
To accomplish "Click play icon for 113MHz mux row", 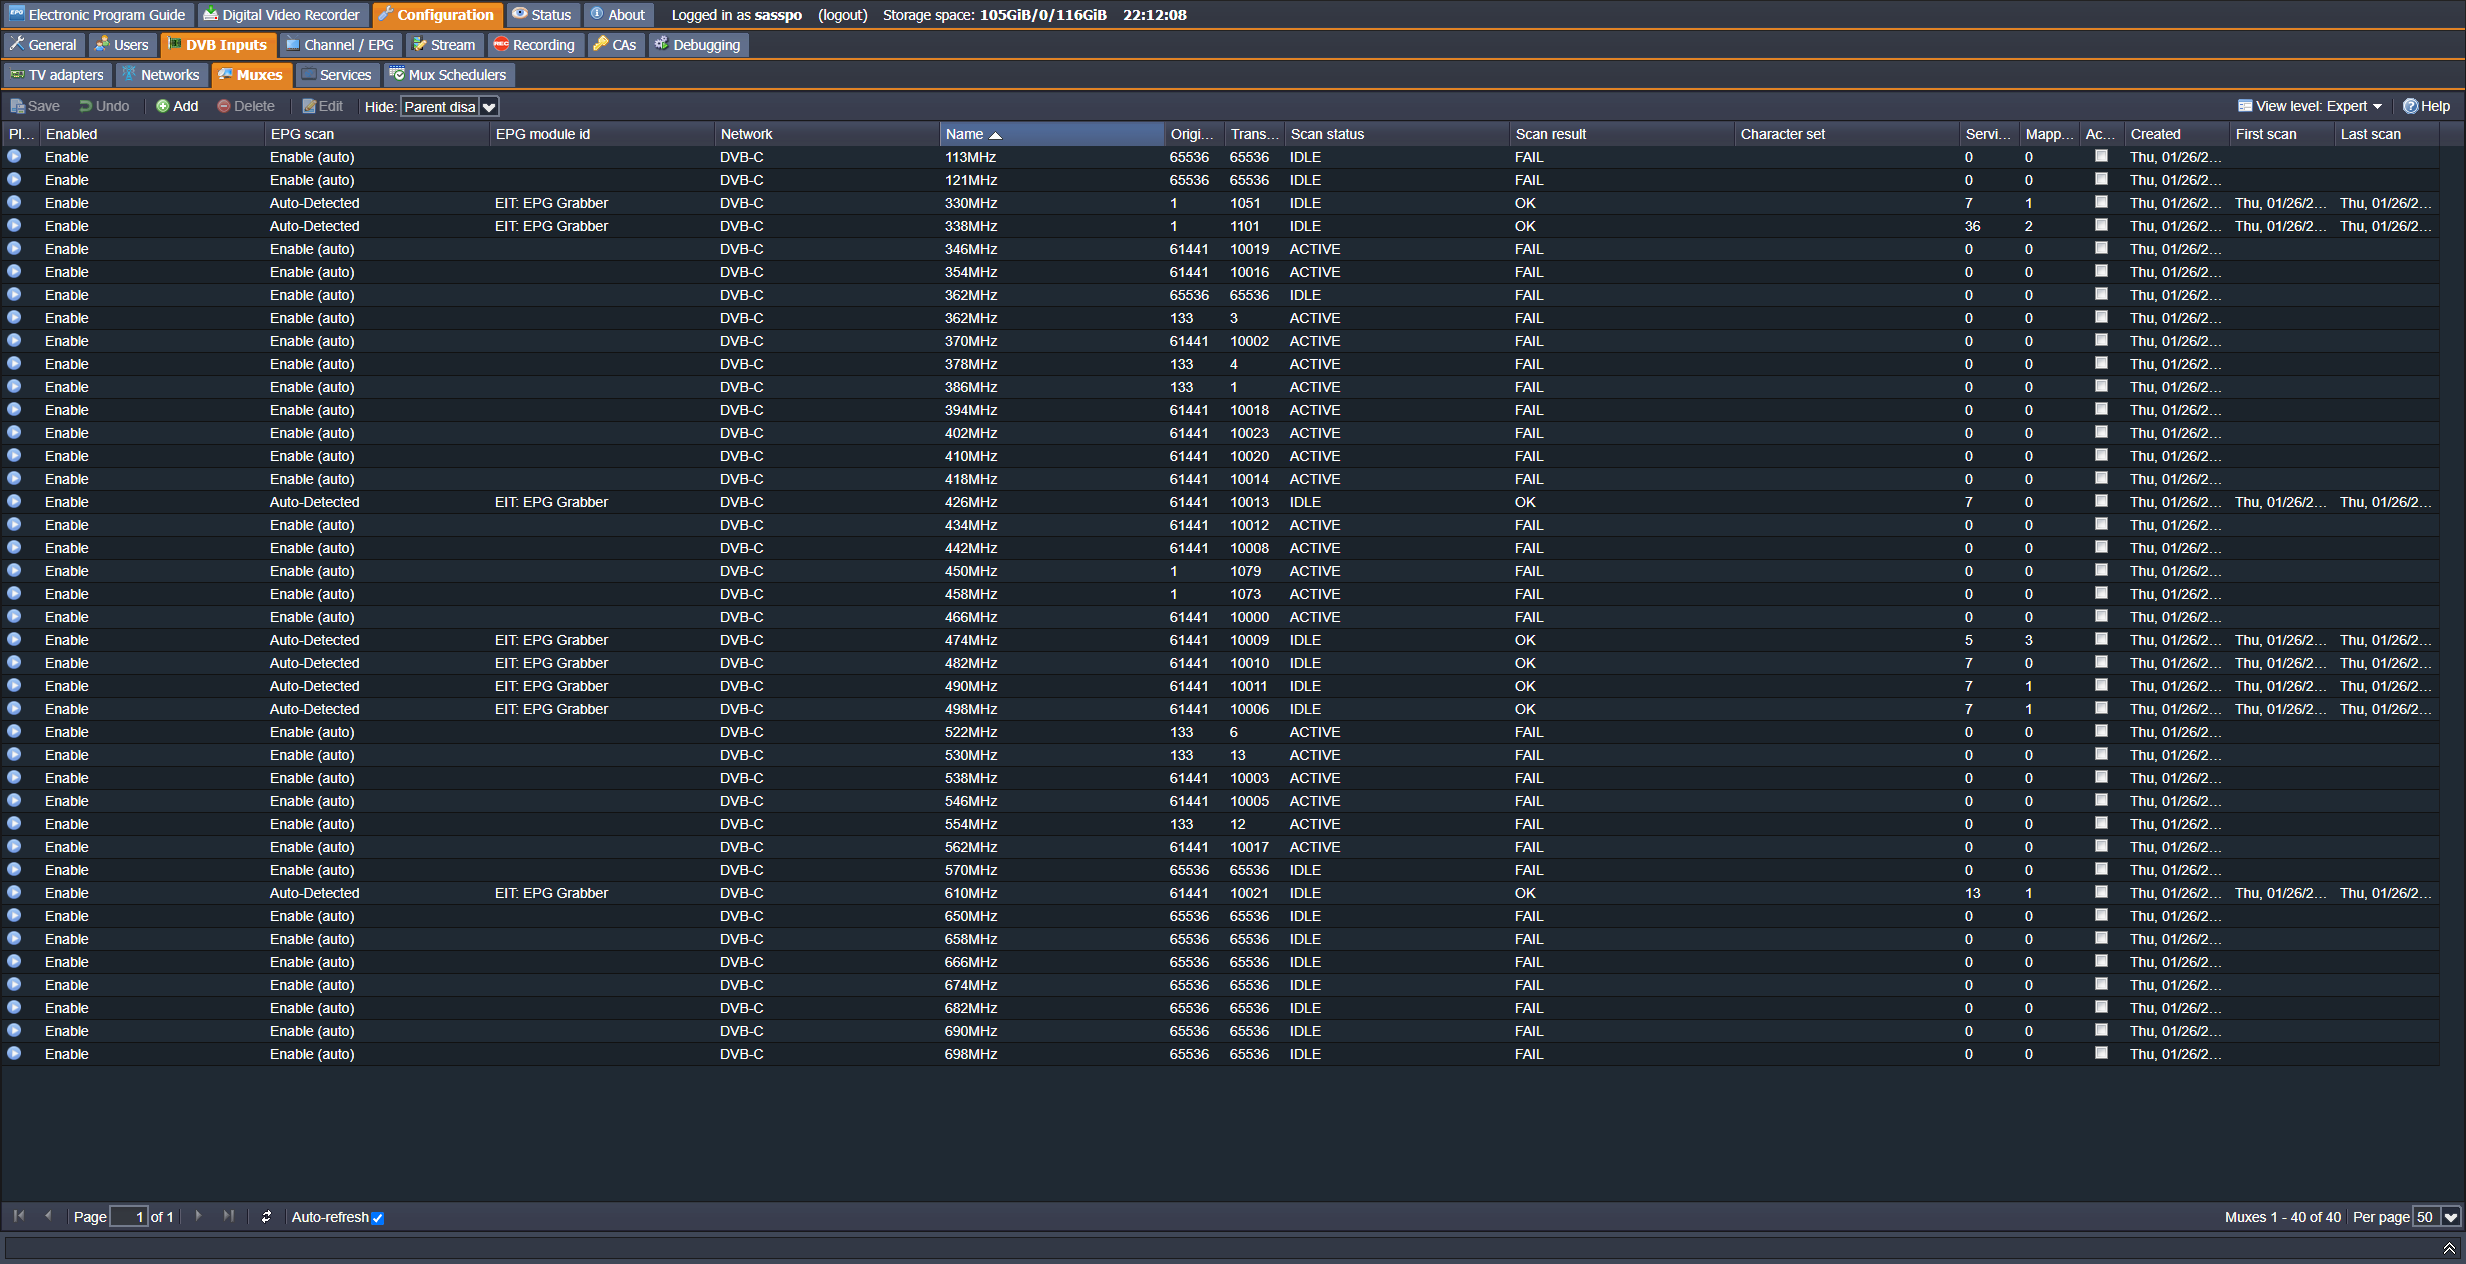I will point(14,157).
